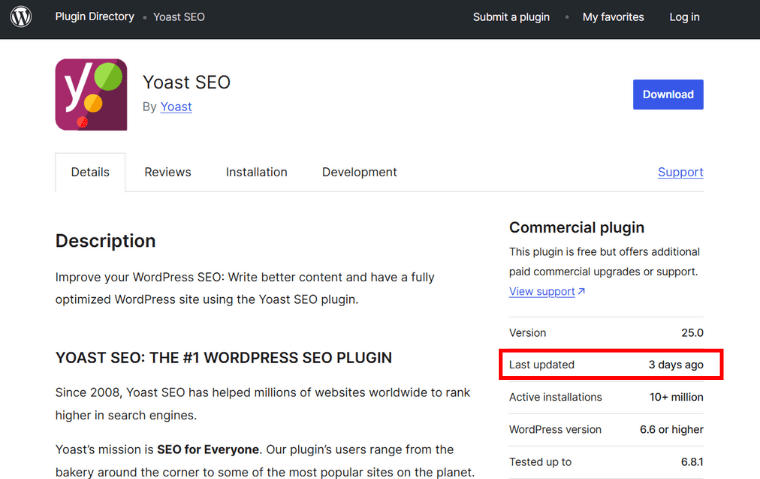Open the Support link
760x479 pixels.
[681, 172]
